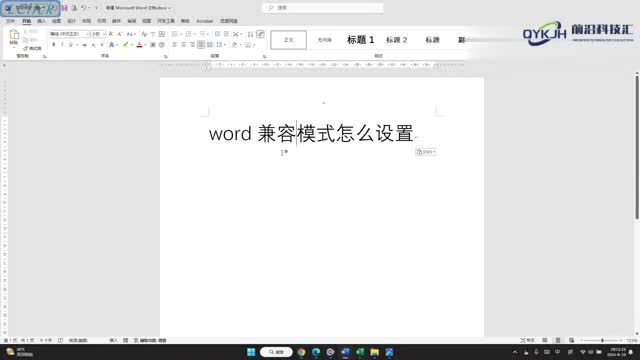Switch to the Insert ribbon tab
The image size is (640, 360).
(41, 21)
